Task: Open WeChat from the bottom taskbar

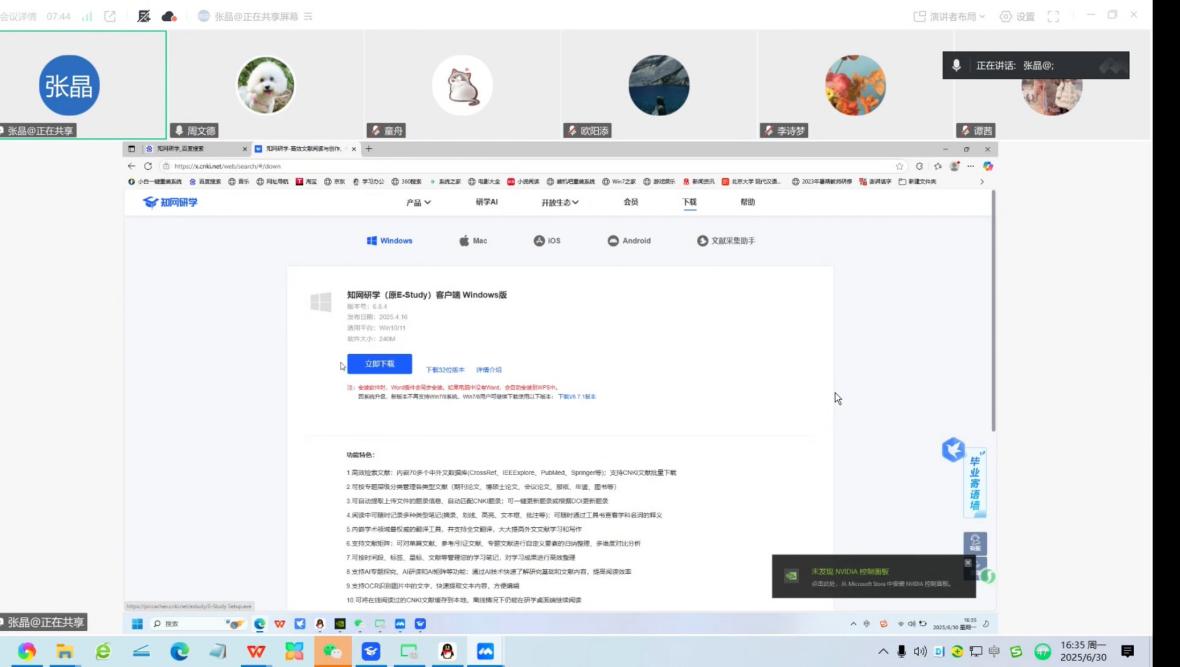Action: tap(333, 651)
